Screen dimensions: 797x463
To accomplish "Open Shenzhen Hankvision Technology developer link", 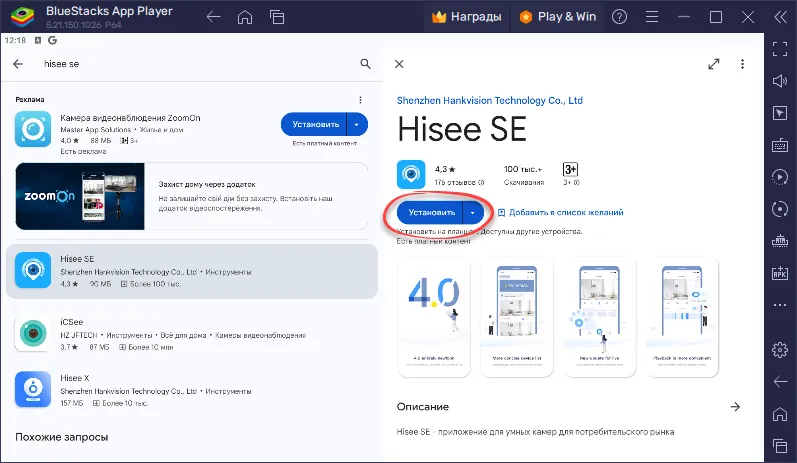I will pyautogui.click(x=489, y=101).
